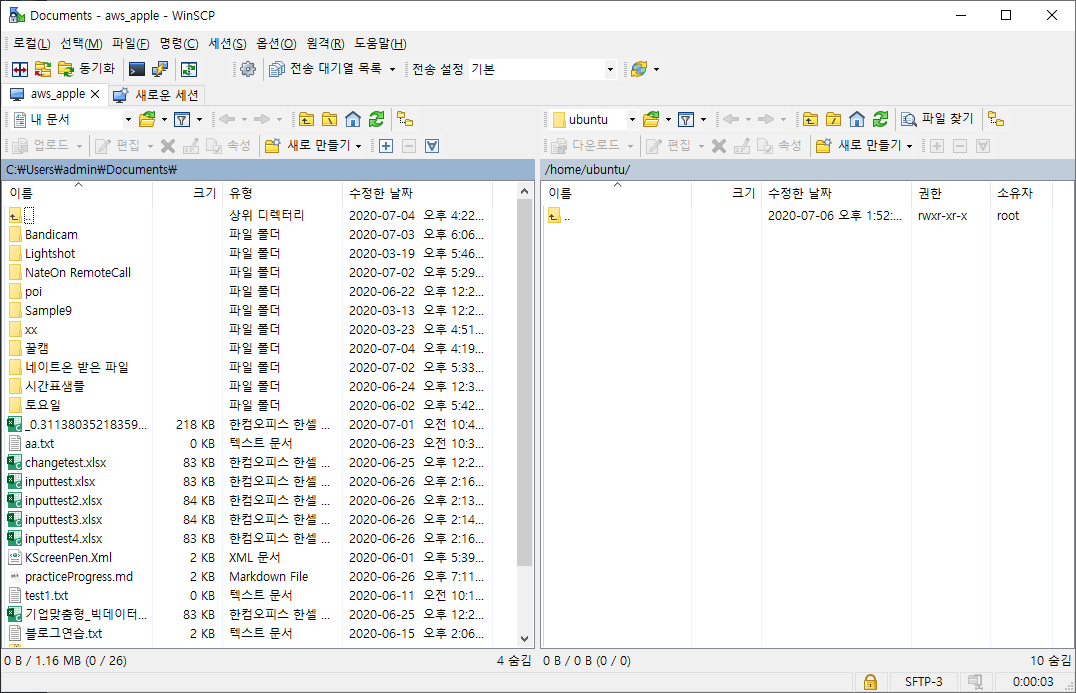Select the Lightshot folder
Screen dimensions: 1076x693
pyautogui.click(x=50, y=254)
